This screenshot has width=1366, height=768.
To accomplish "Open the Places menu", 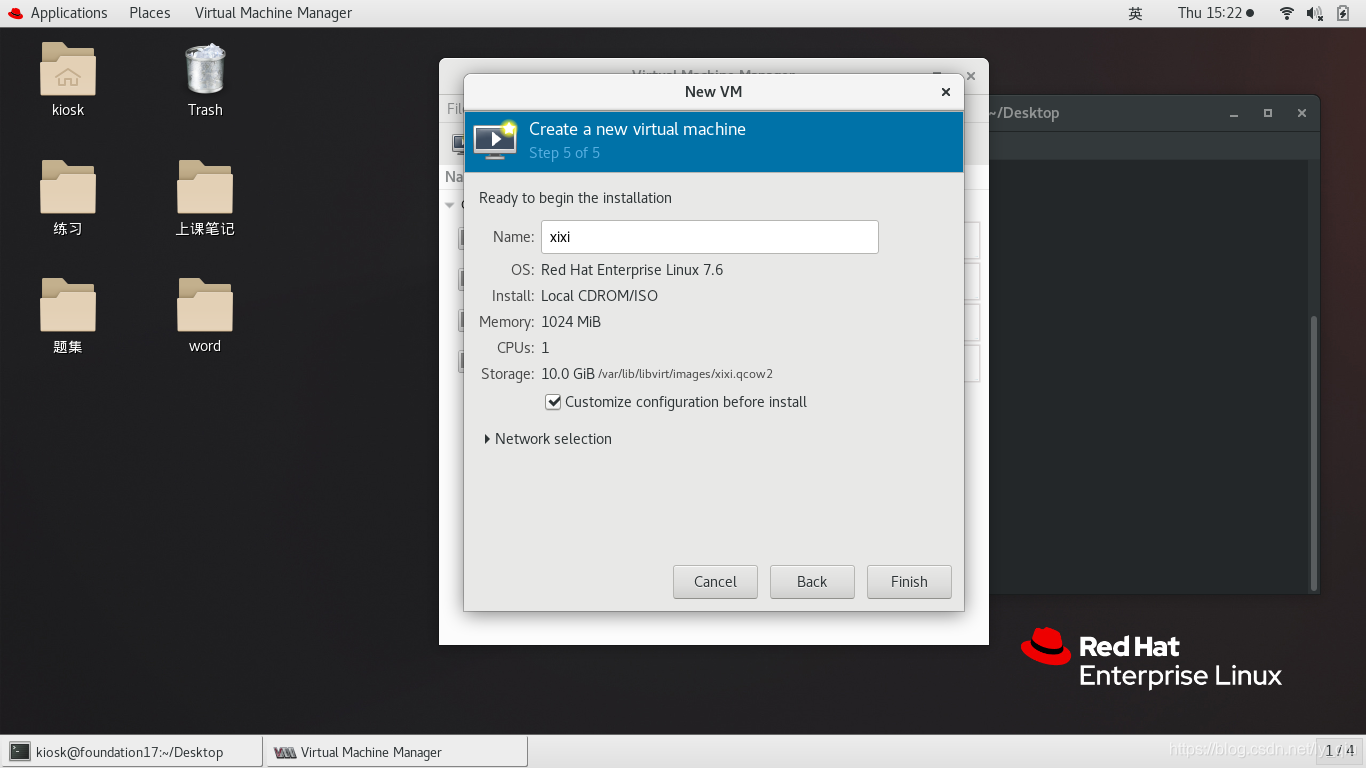I will click(x=150, y=13).
